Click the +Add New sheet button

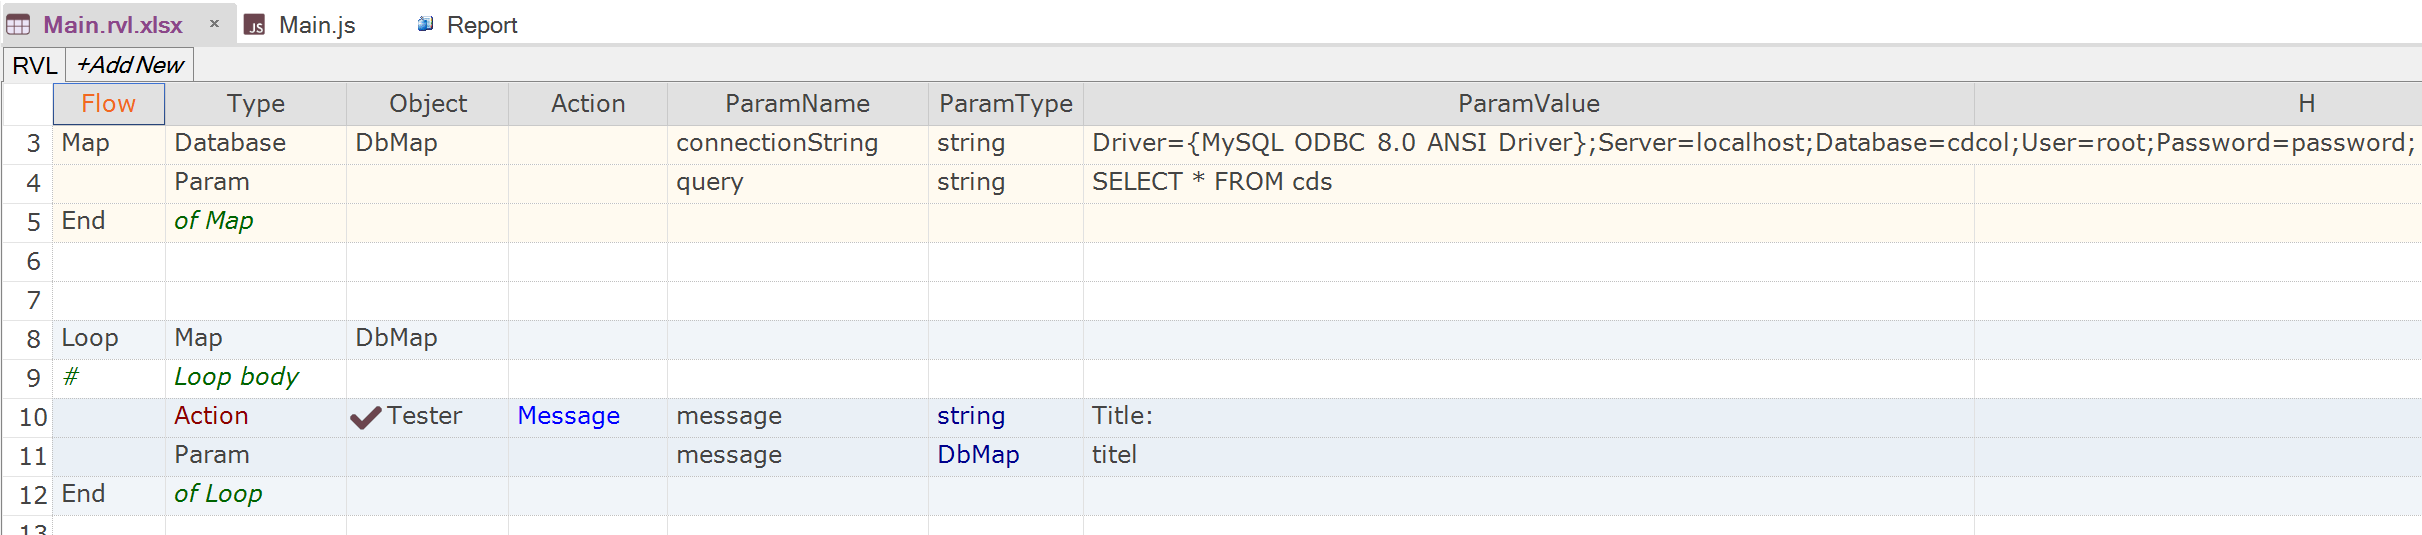130,65
